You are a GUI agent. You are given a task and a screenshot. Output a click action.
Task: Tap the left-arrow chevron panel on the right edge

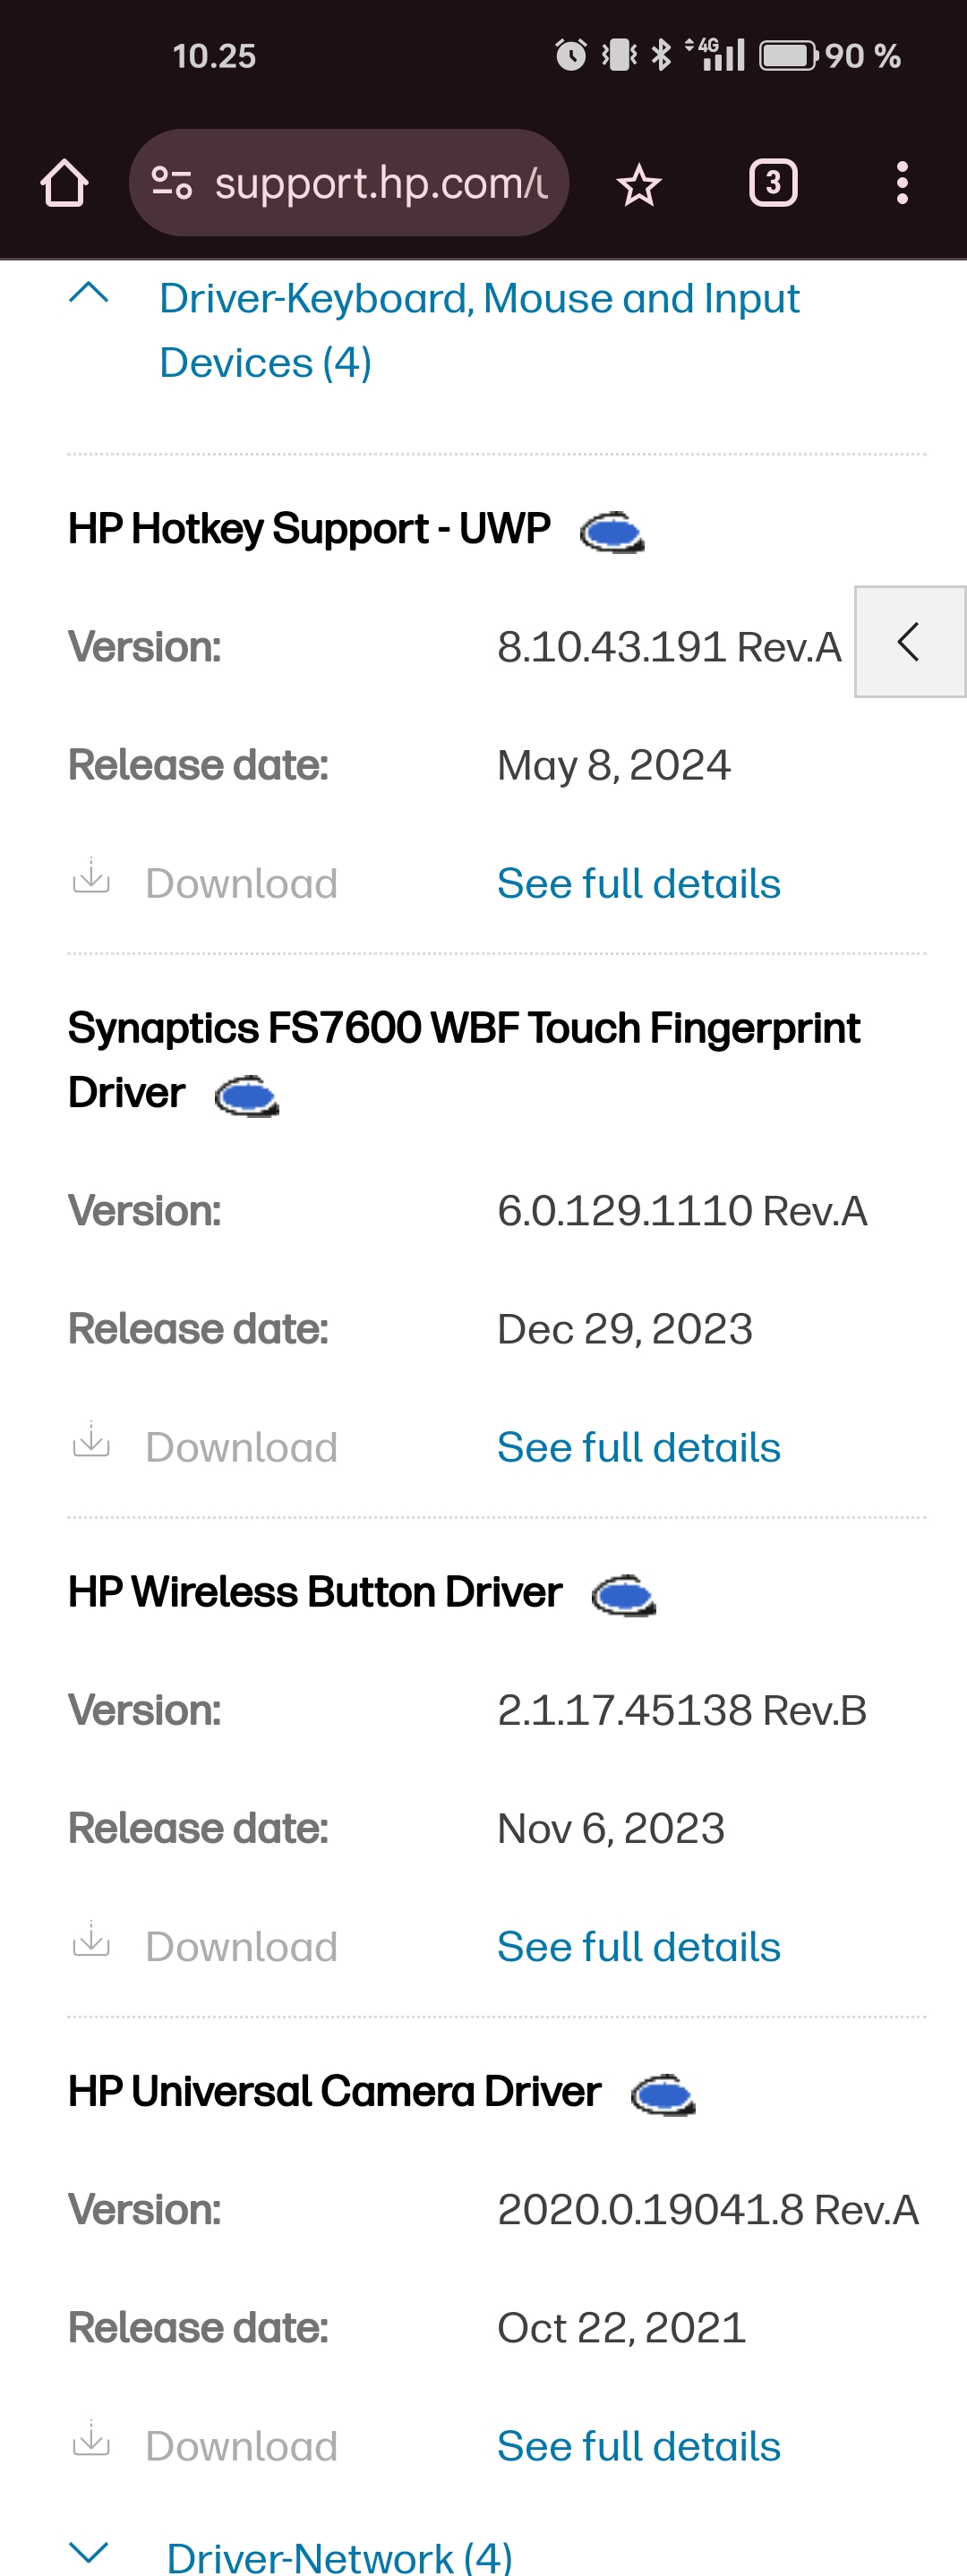click(908, 643)
